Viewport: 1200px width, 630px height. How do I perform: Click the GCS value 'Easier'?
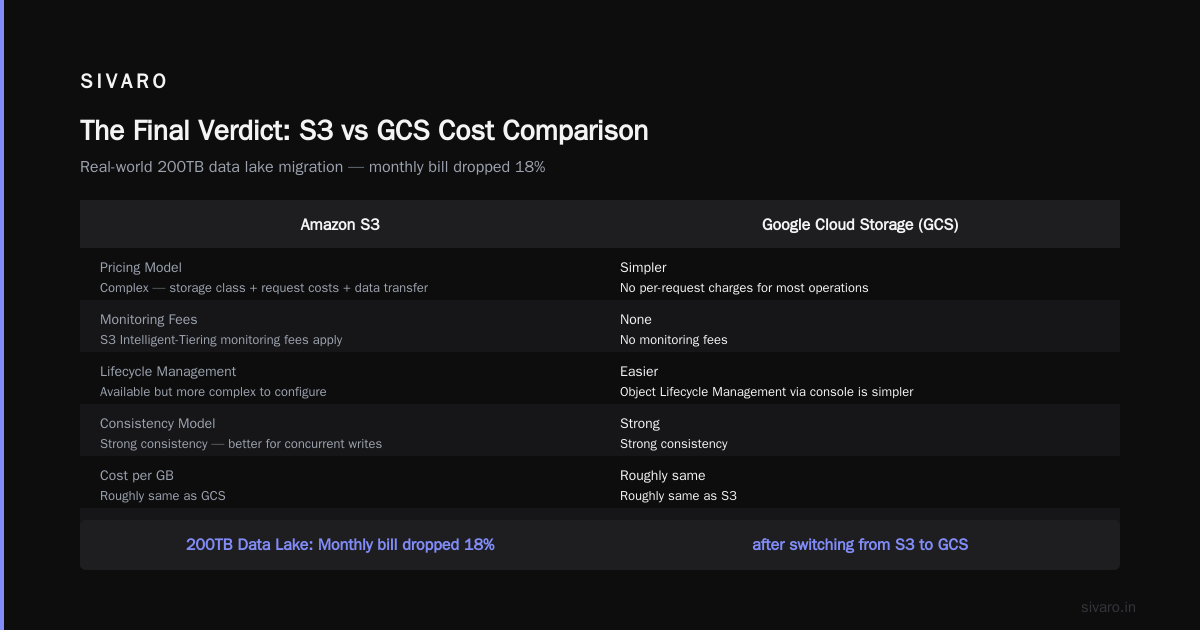[x=639, y=371]
